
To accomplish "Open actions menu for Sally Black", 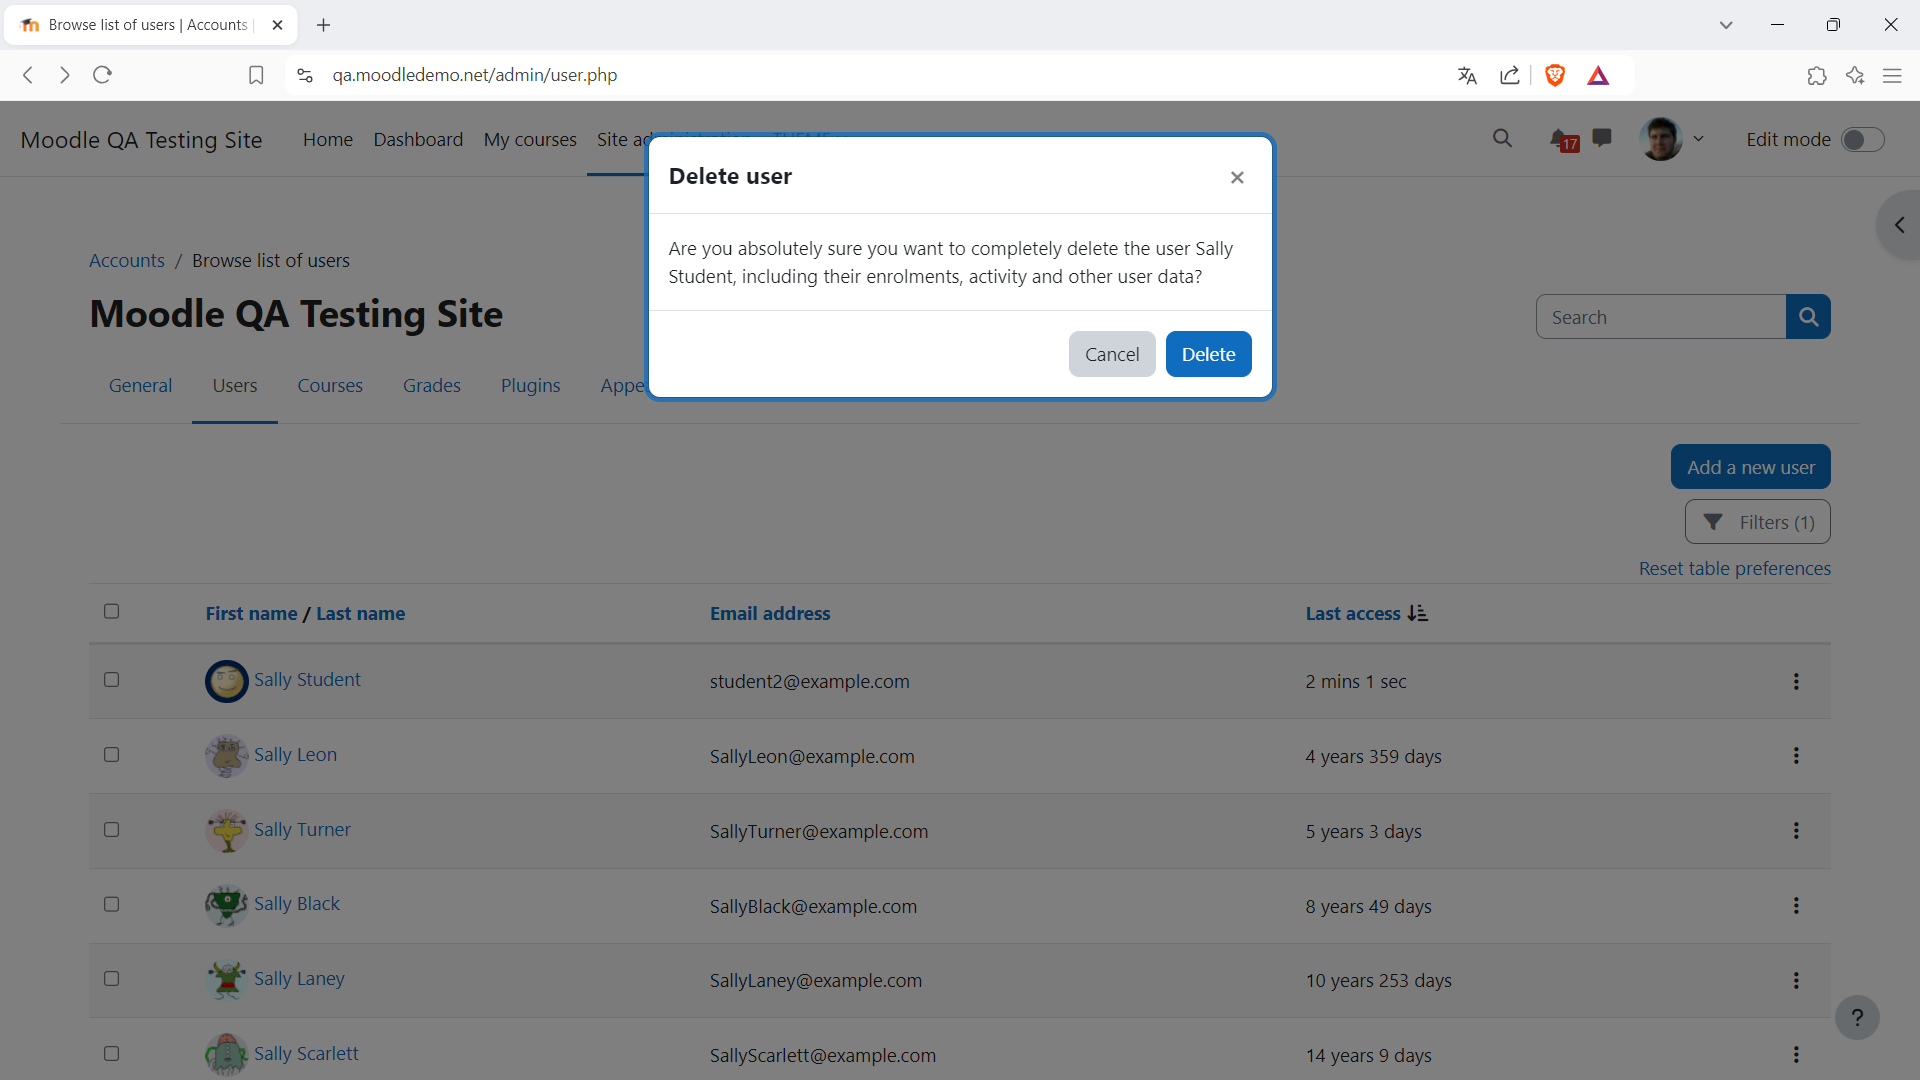I will tap(1796, 906).
